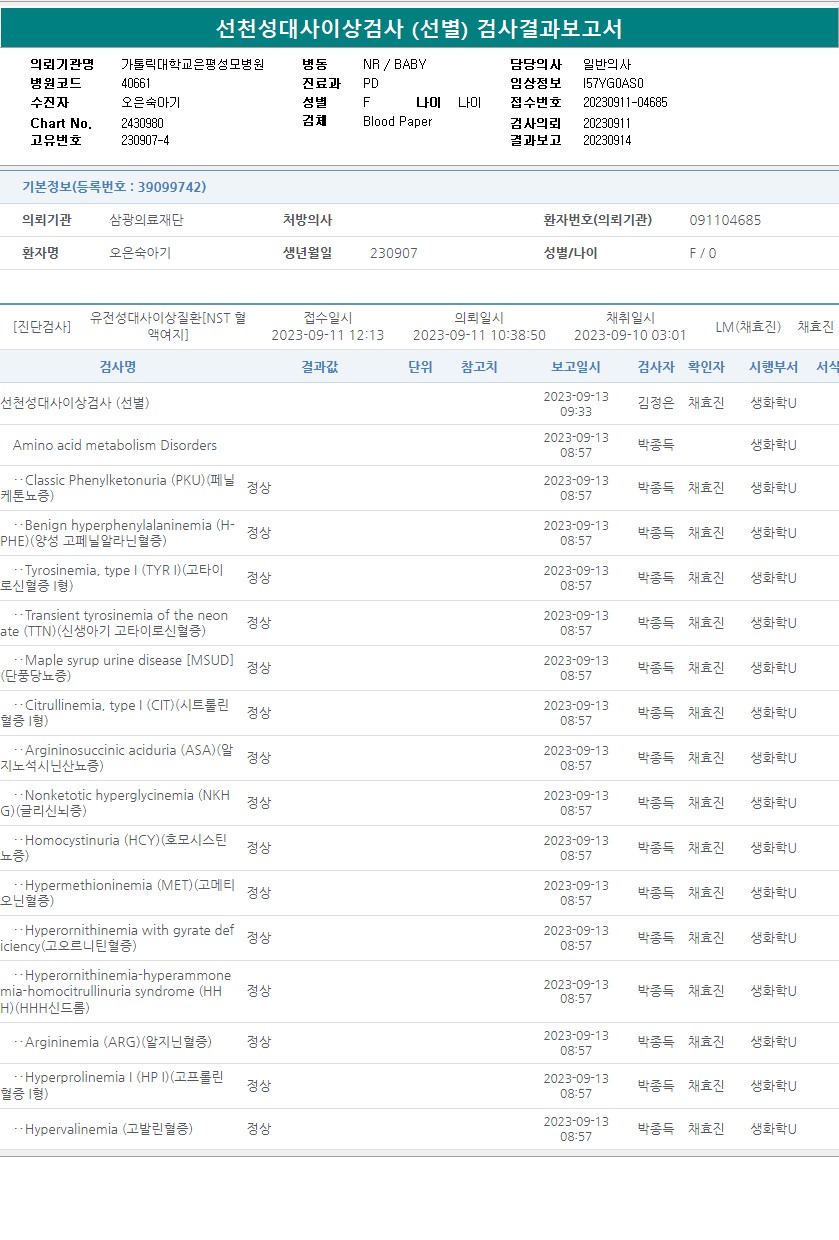Click the 결과값 column header
Screen dimensions: 839x1240
tap(319, 367)
